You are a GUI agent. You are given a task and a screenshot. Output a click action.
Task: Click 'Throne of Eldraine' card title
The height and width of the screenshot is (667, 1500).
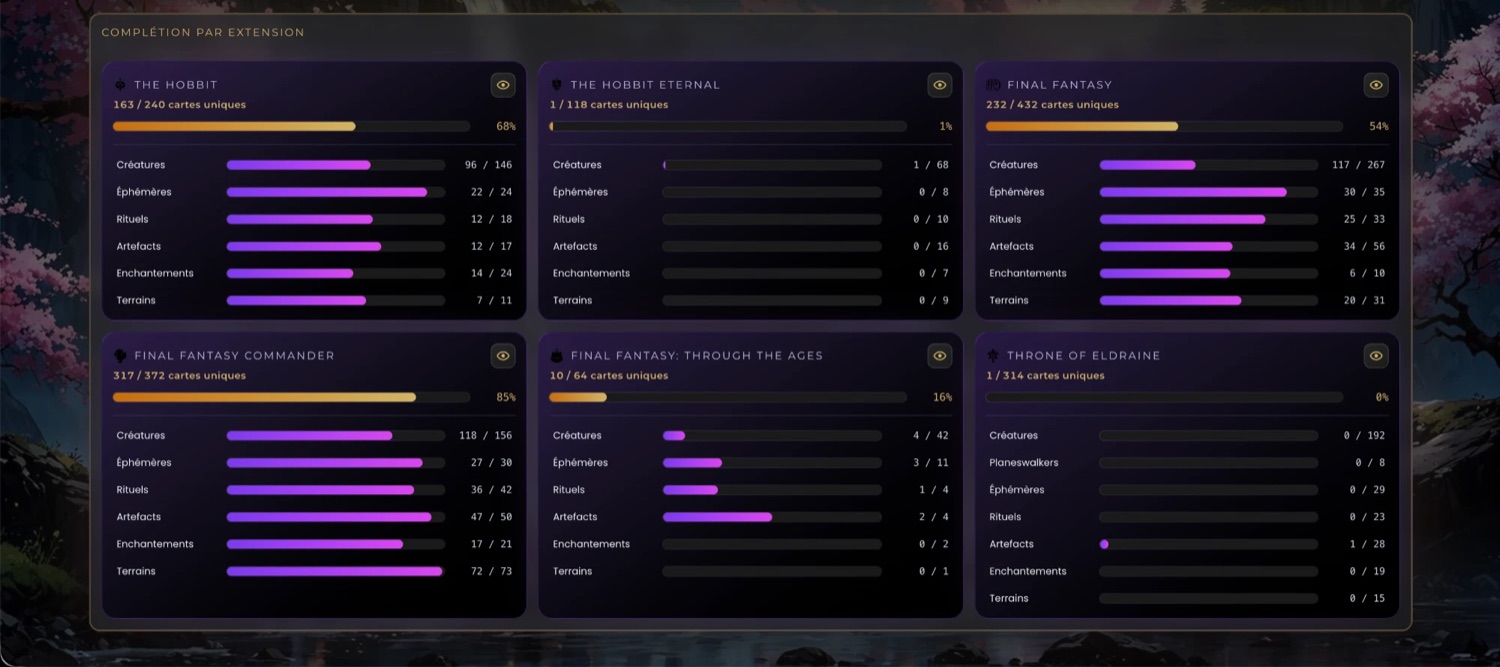pos(1084,356)
